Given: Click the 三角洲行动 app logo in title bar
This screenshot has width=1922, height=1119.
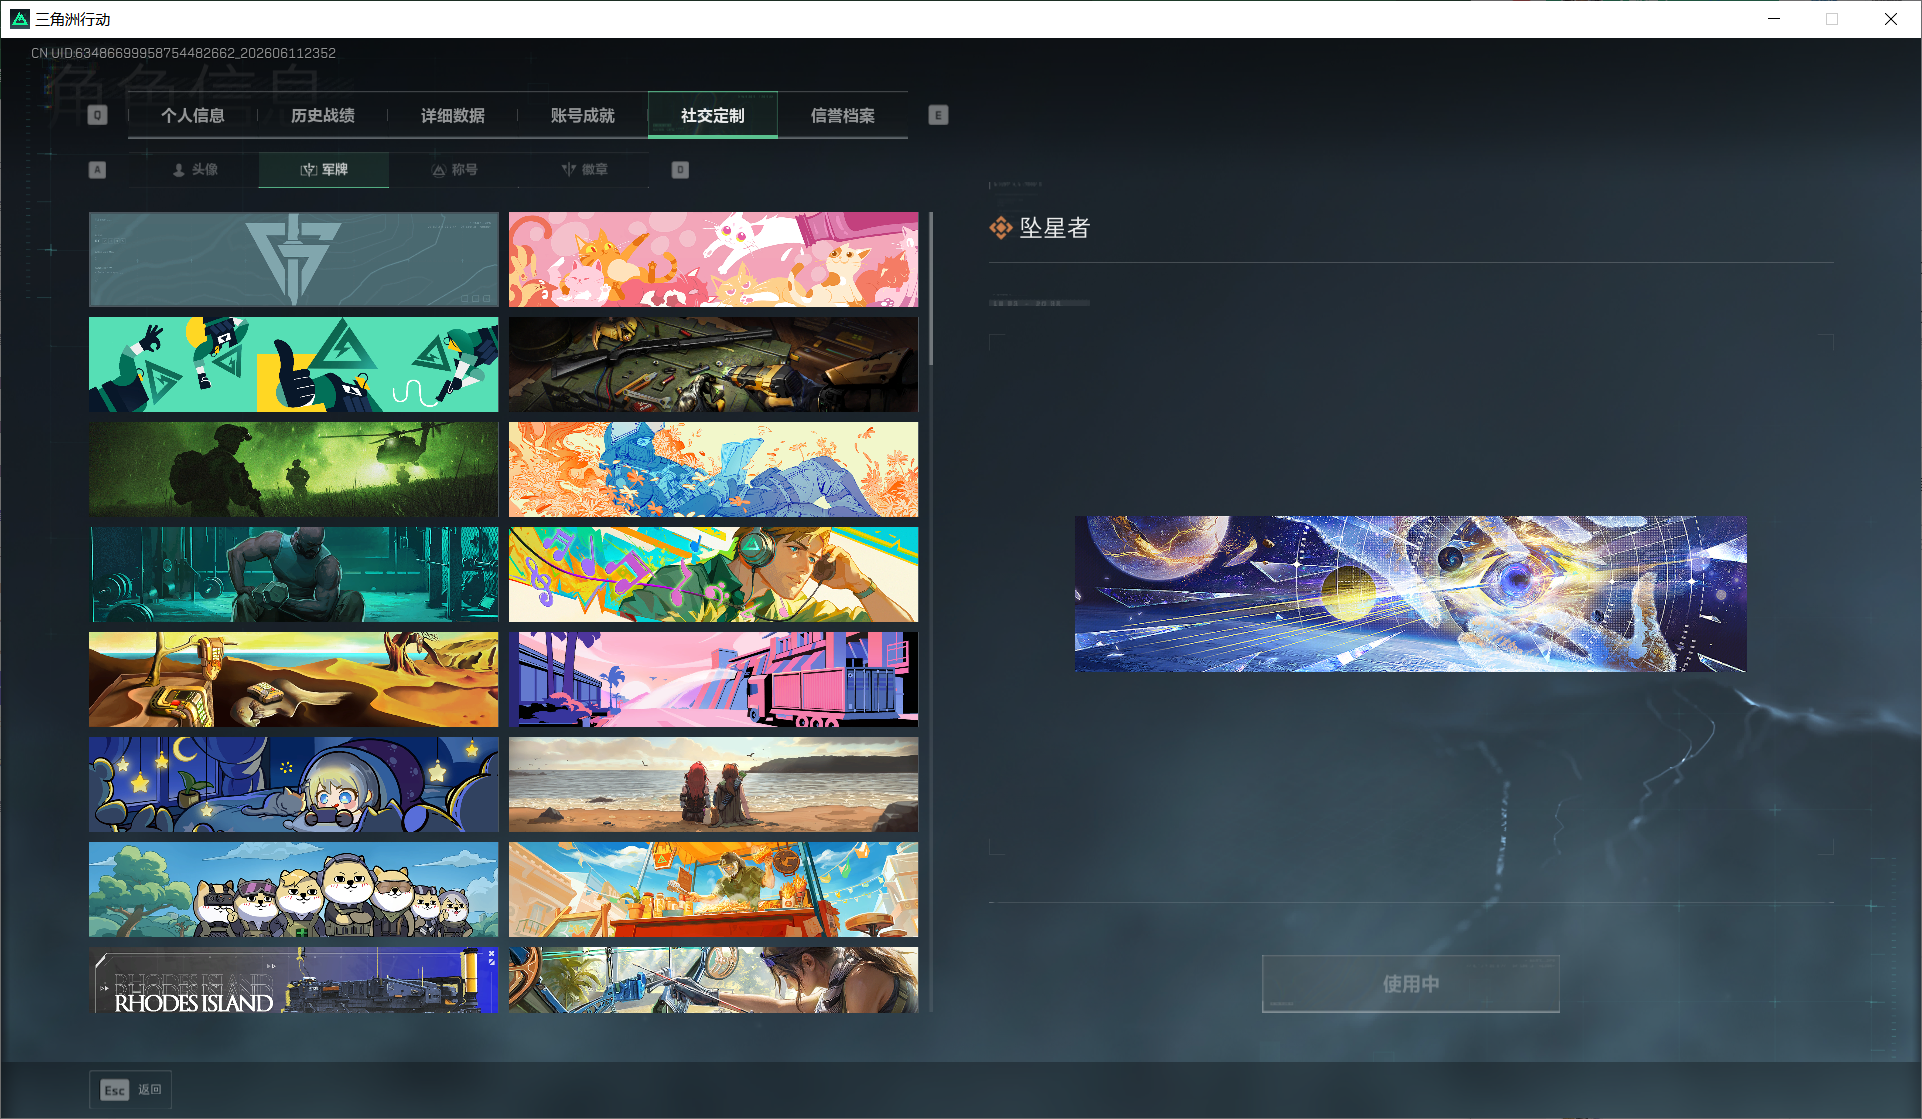Looking at the screenshot, I should click(x=20, y=19).
